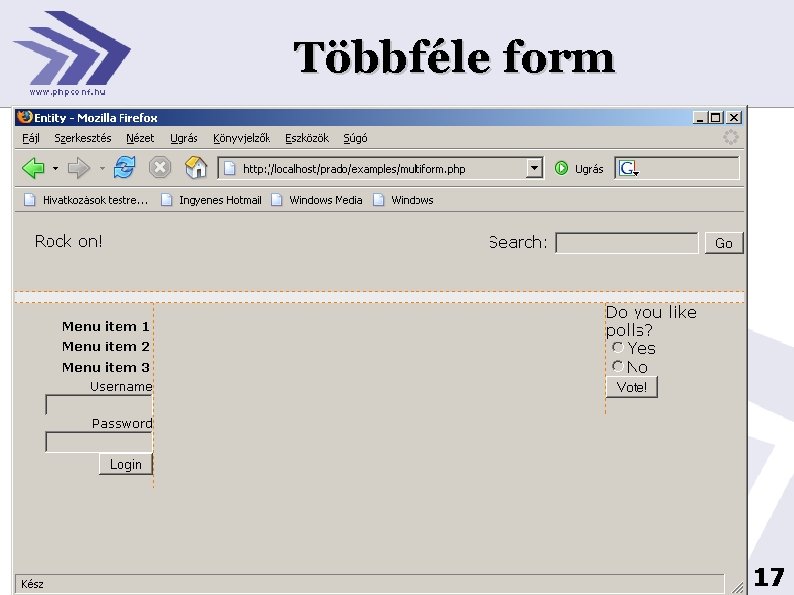Viewport: 794px width, 595px height.
Task: Open the Windows Media bookmark
Action: tap(317, 200)
